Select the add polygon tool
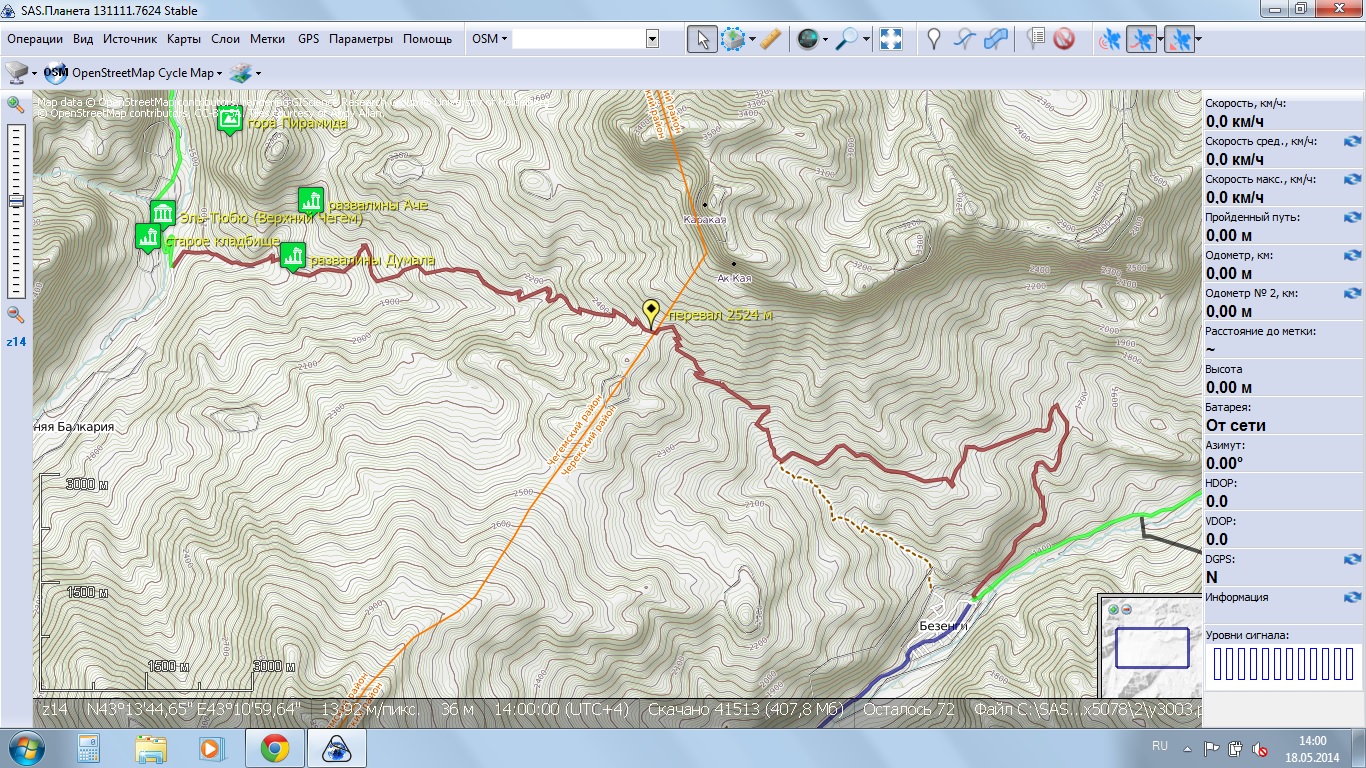1366x768 pixels. coord(996,39)
